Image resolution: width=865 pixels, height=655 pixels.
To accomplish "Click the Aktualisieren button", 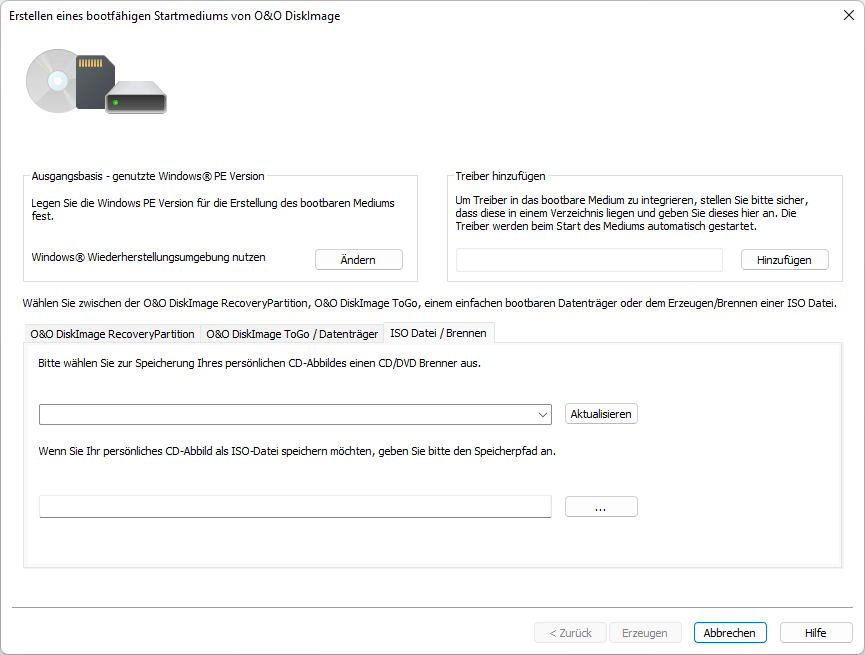I will [x=601, y=414].
